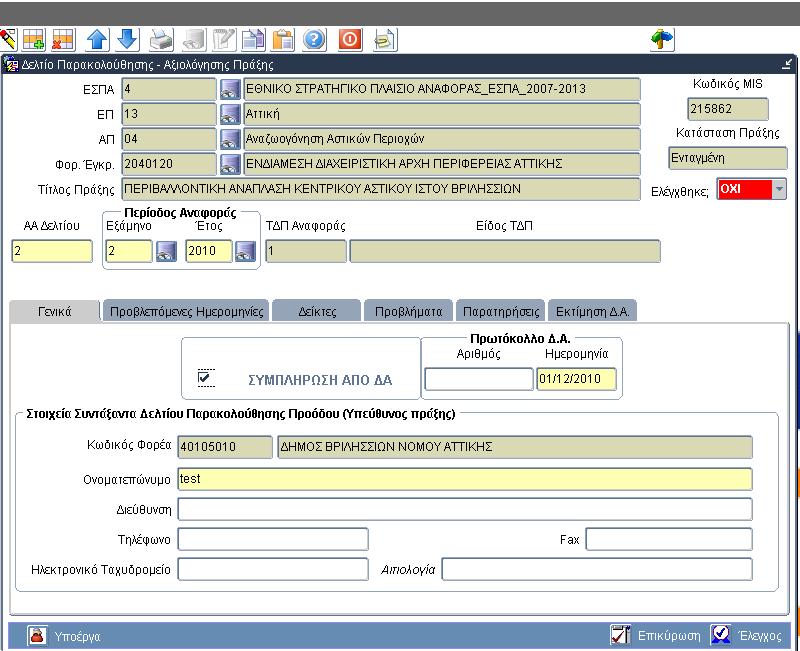Toggle the ΣΥΜΠΛΗΡΩΣΗ ΑΠΟ ΔΑ checkbox
This screenshot has height=651, width=800.
click(205, 378)
